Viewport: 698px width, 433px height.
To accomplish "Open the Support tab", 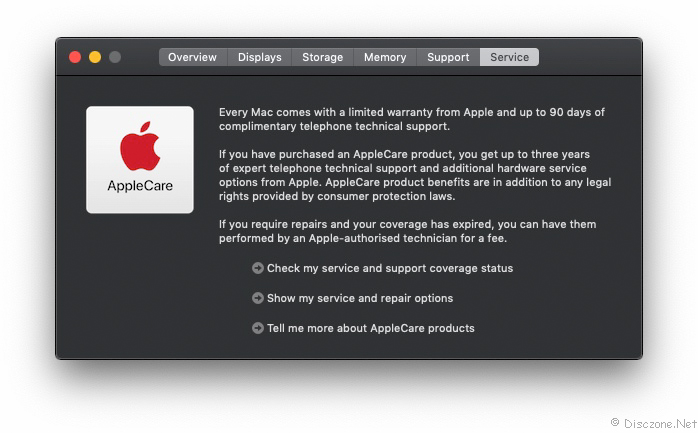I will click(448, 57).
